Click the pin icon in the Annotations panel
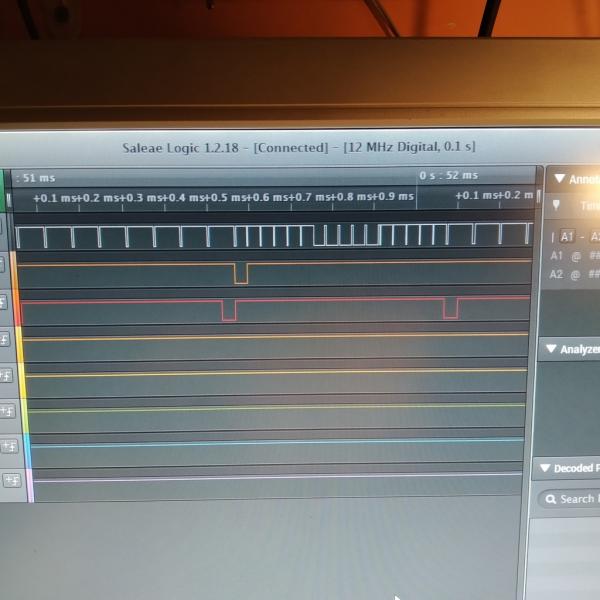The height and width of the screenshot is (600, 600). pos(556,205)
